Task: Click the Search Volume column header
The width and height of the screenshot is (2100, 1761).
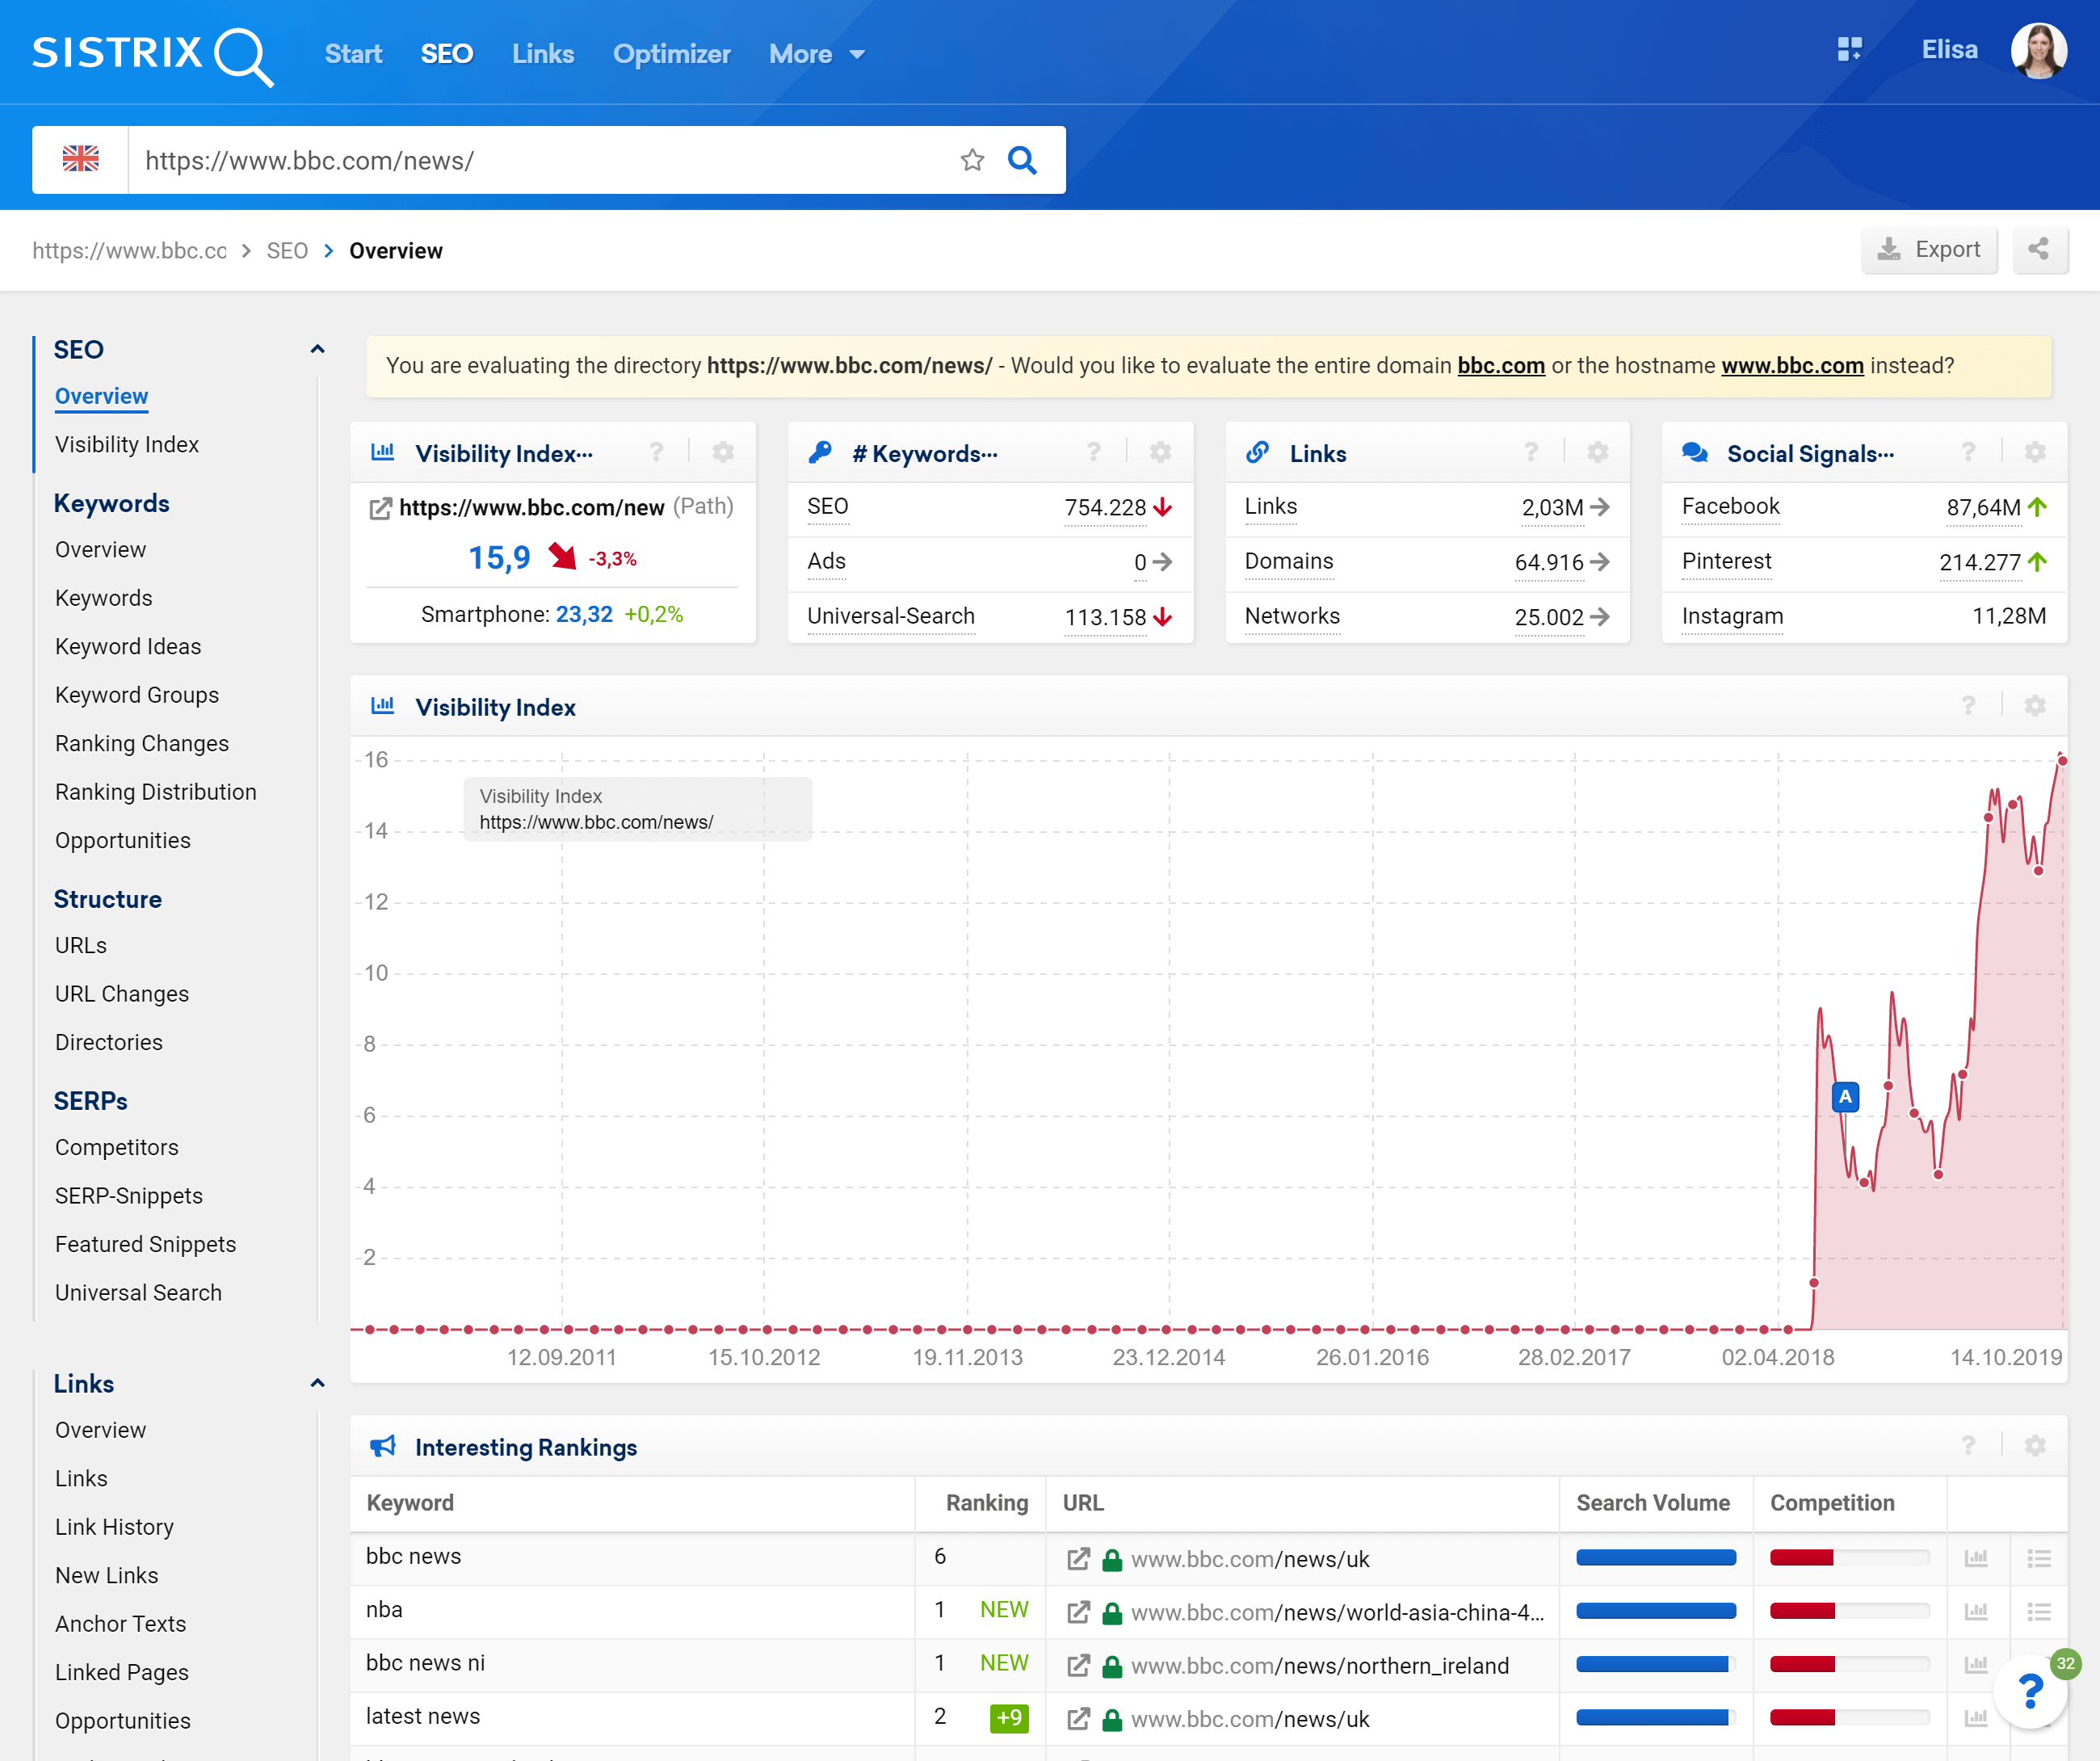Action: [1653, 1502]
